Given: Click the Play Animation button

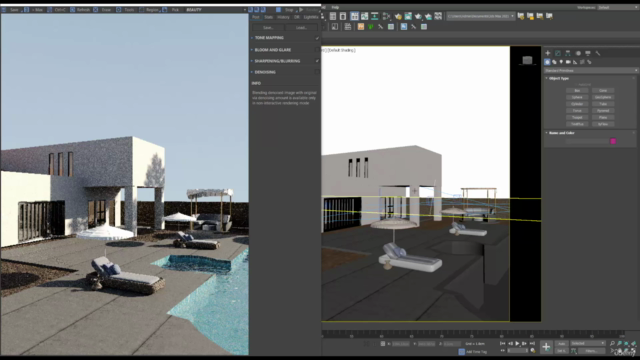Looking at the screenshot, I should (517, 344).
